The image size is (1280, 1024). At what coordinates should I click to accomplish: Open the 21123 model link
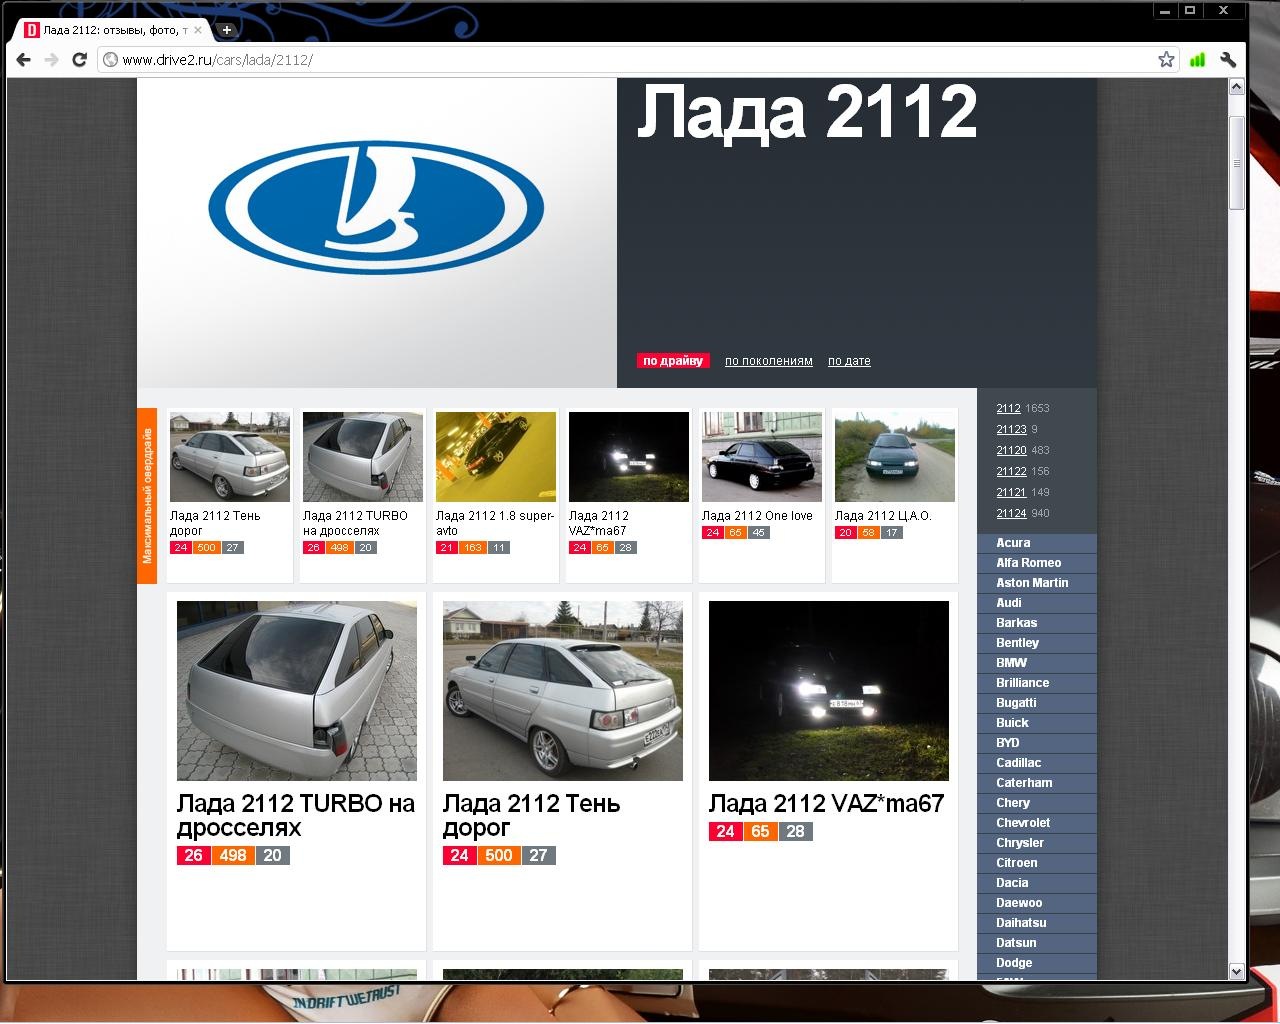click(x=1011, y=430)
